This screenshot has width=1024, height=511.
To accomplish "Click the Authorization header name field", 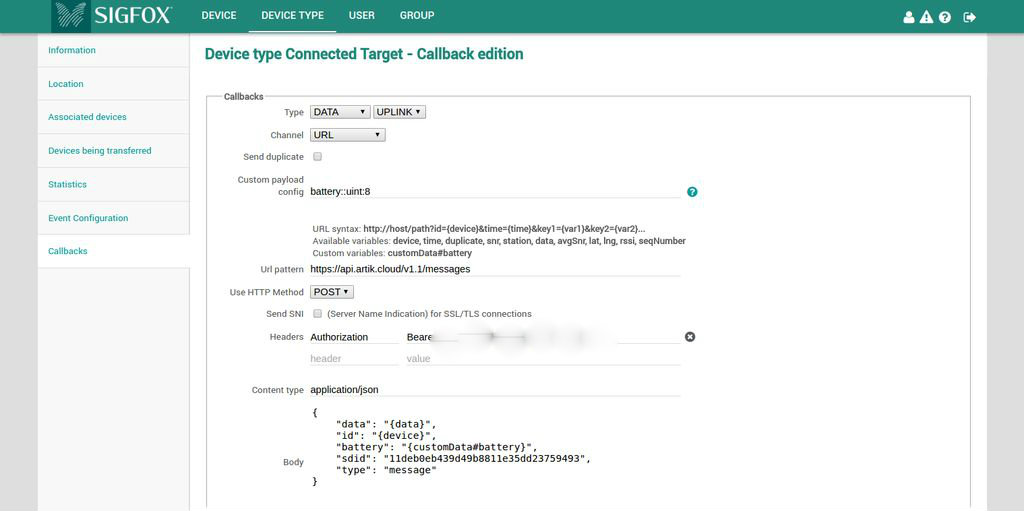I will tap(354, 337).
